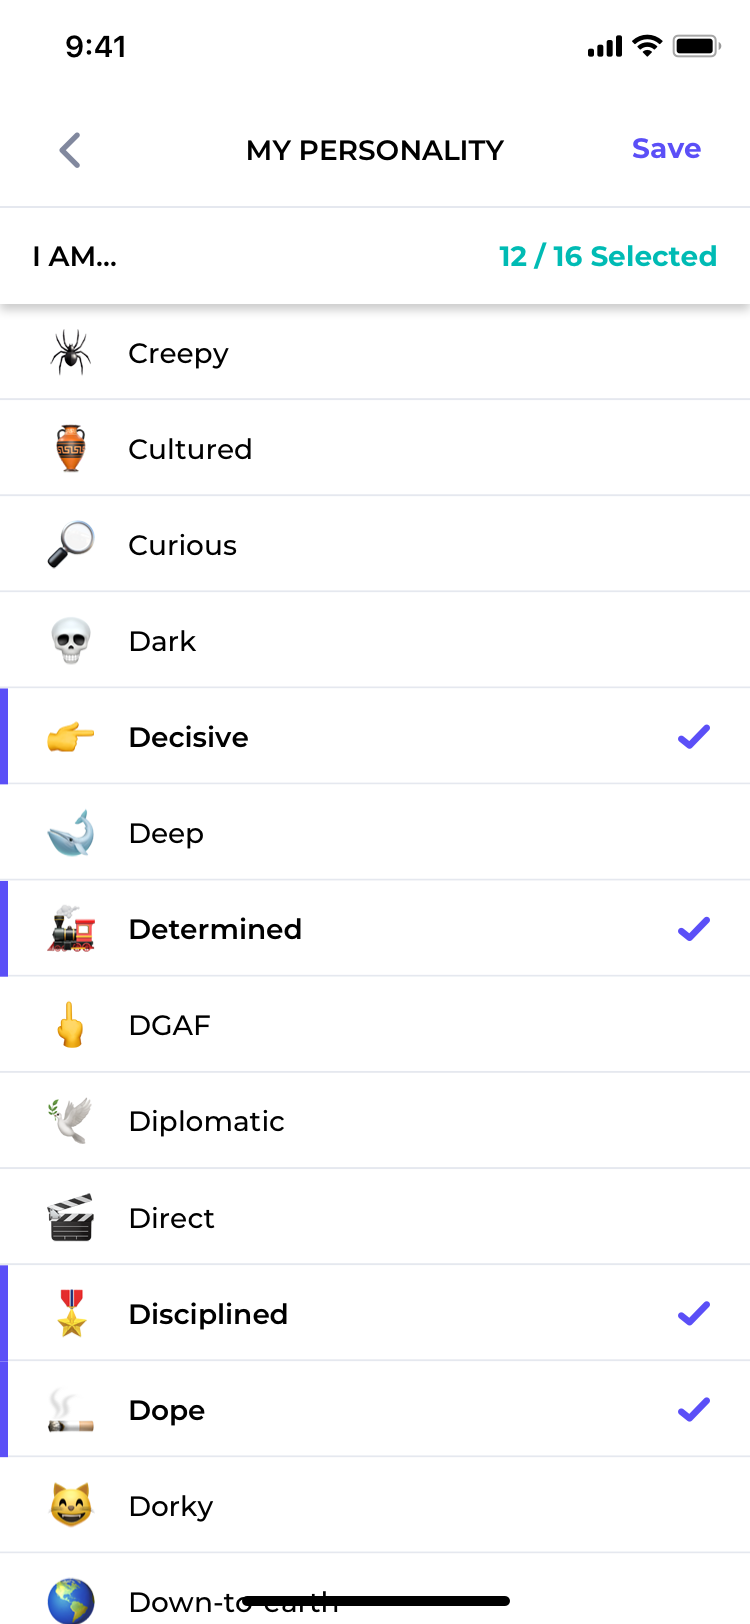Deselect the Disciplined checkmark
The image size is (750, 1624).
[x=694, y=1313]
